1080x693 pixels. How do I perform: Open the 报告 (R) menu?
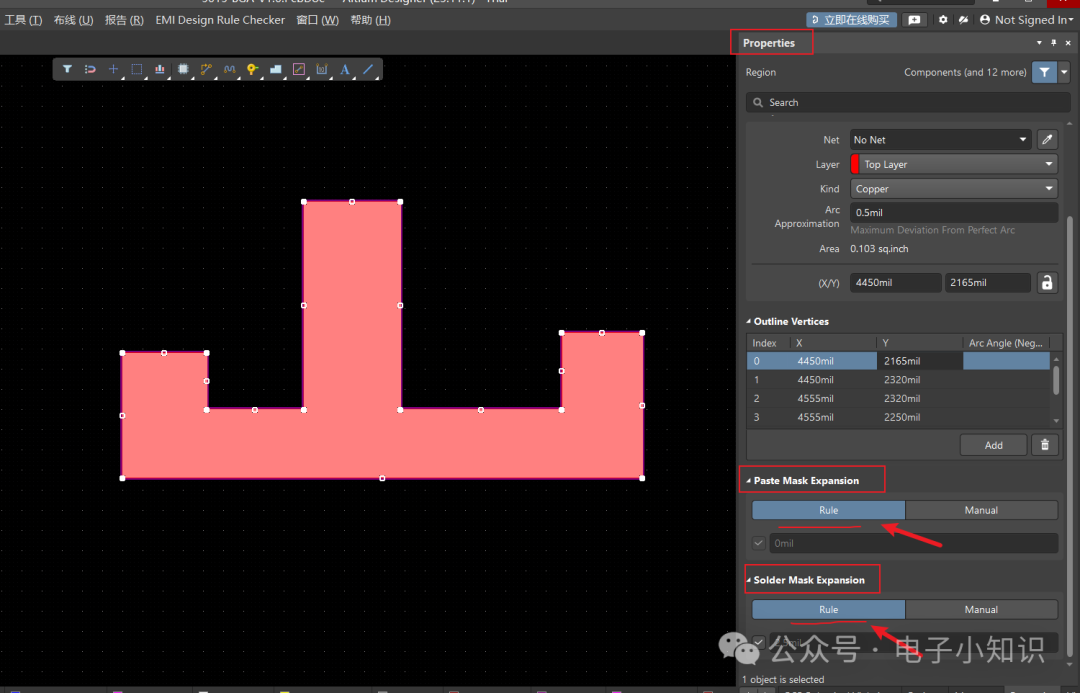124,20
